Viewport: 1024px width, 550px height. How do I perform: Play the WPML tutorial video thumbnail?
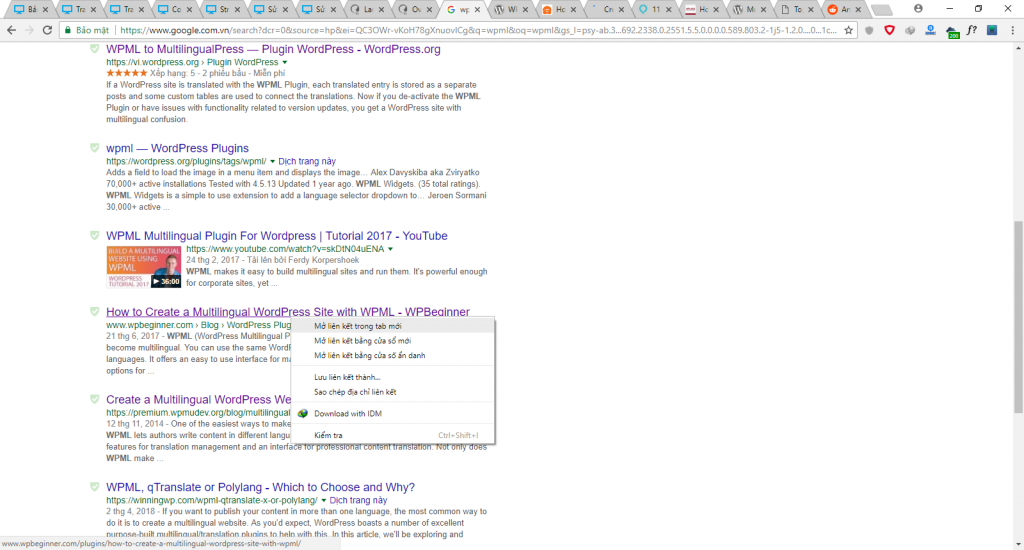(x=144, y=267)
